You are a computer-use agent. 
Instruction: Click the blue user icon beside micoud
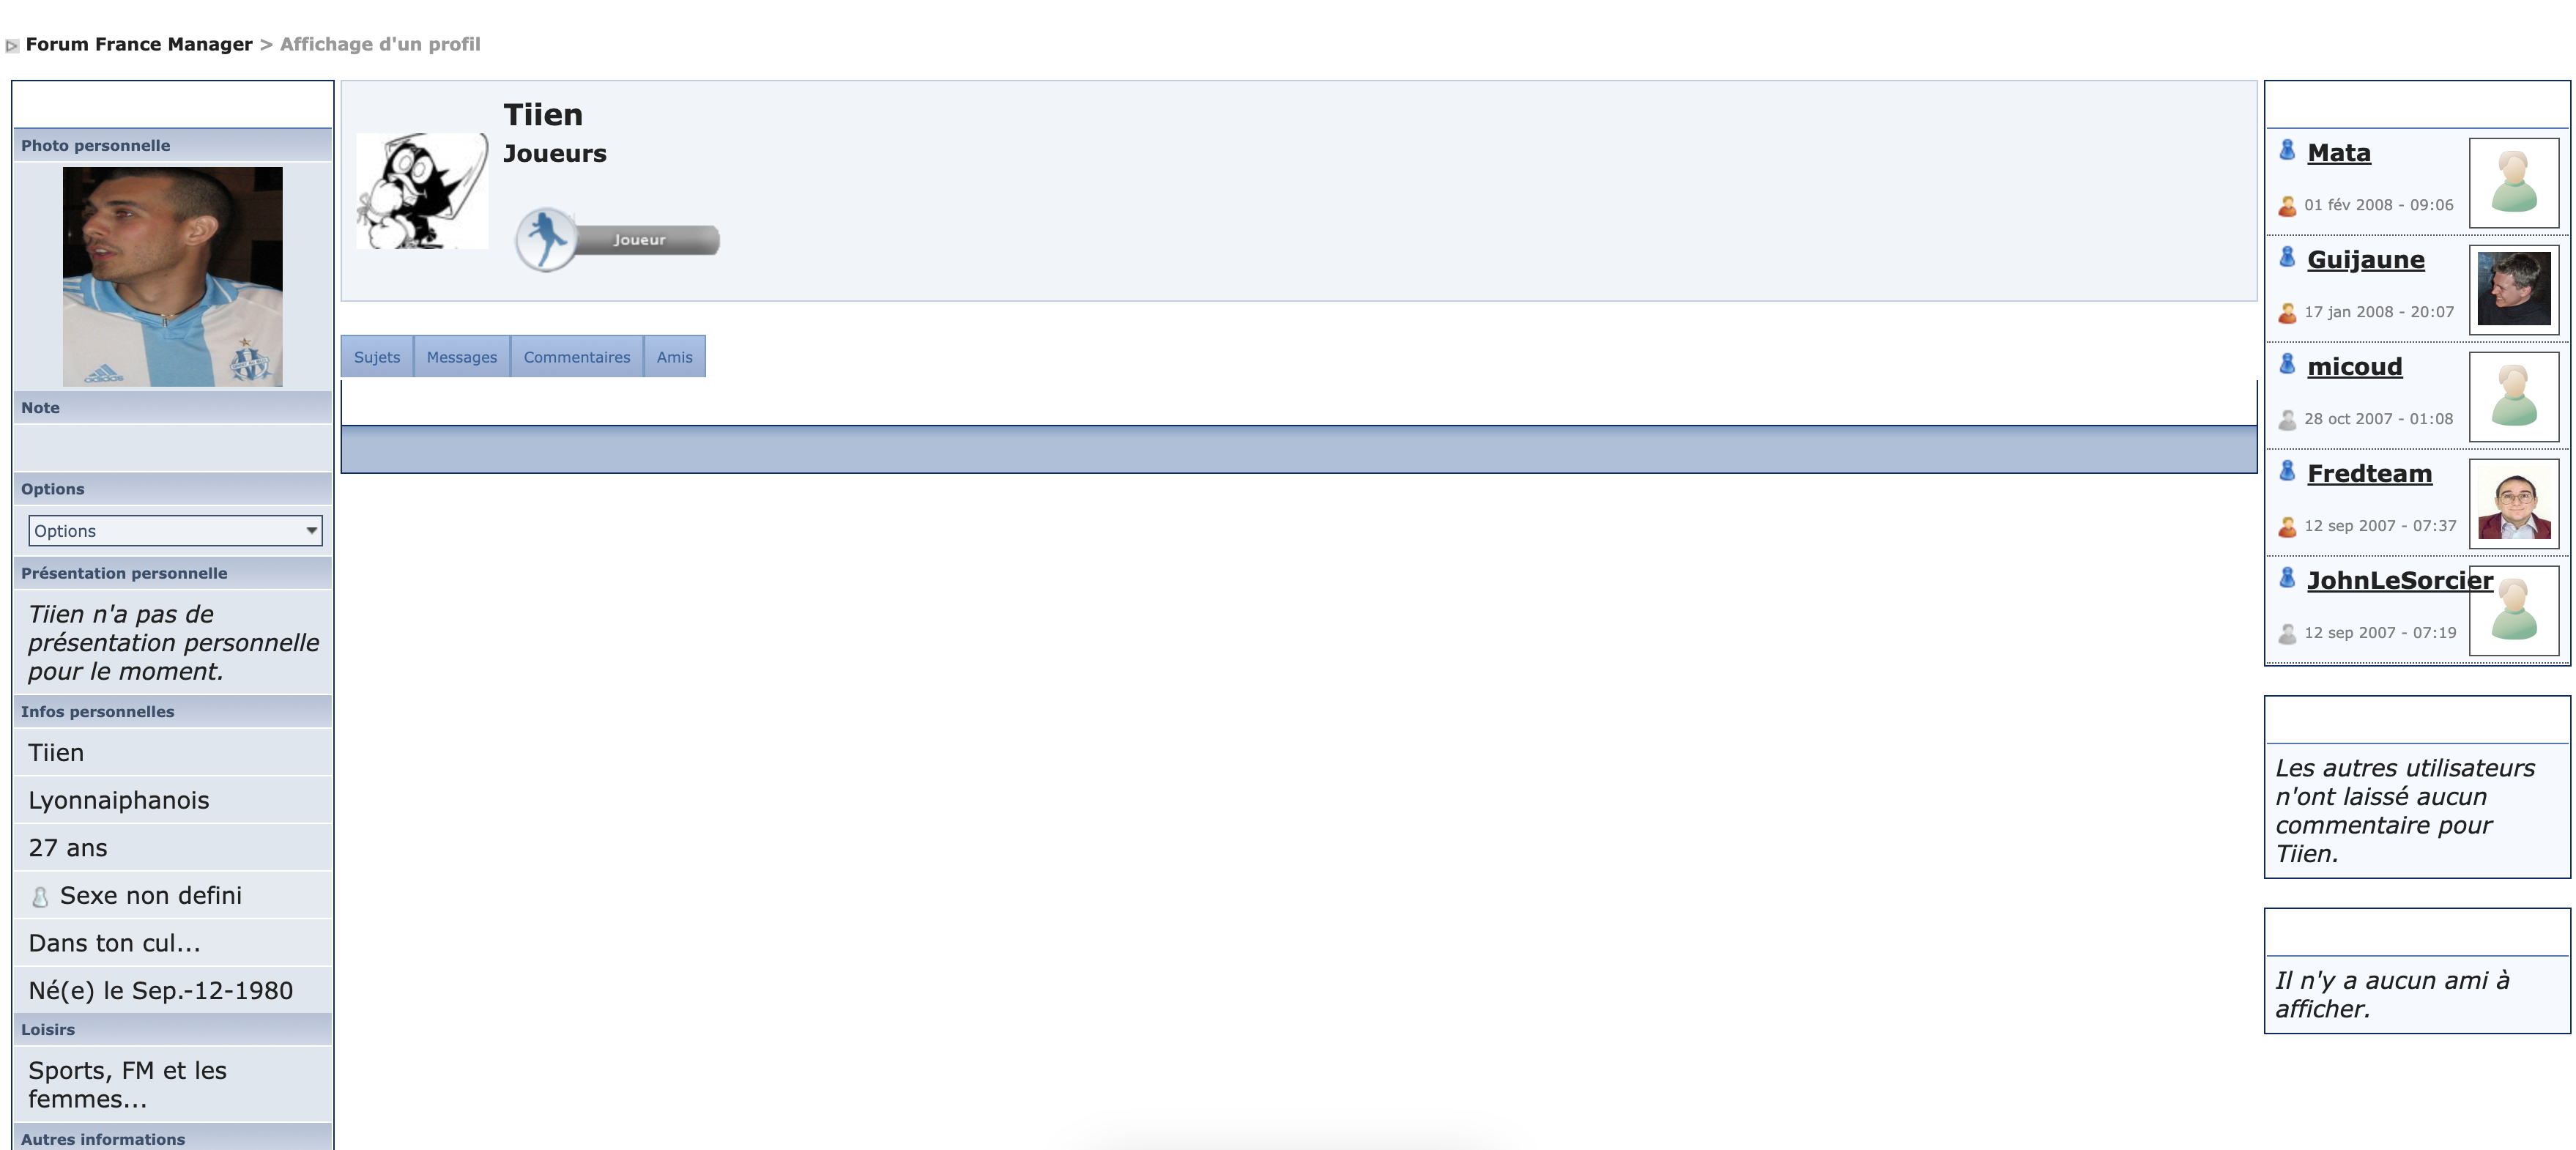coord(2287,365)
